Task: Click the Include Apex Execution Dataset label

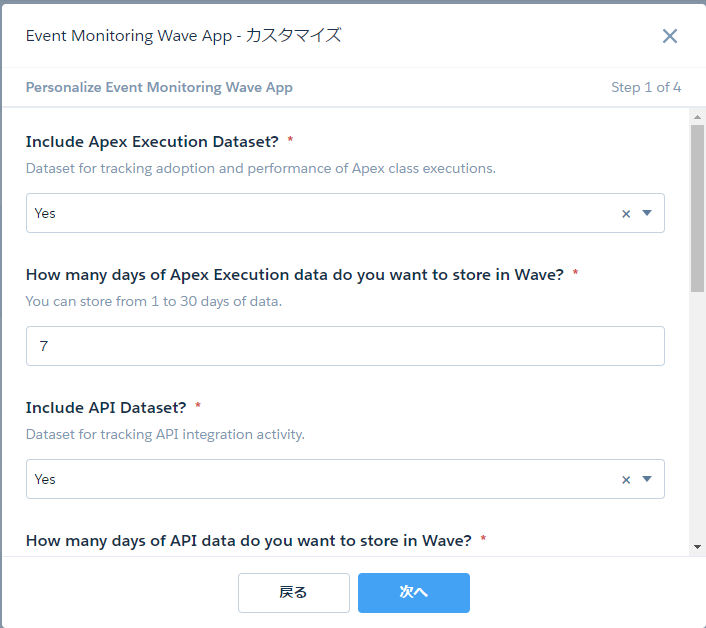Action: [152, 142]
